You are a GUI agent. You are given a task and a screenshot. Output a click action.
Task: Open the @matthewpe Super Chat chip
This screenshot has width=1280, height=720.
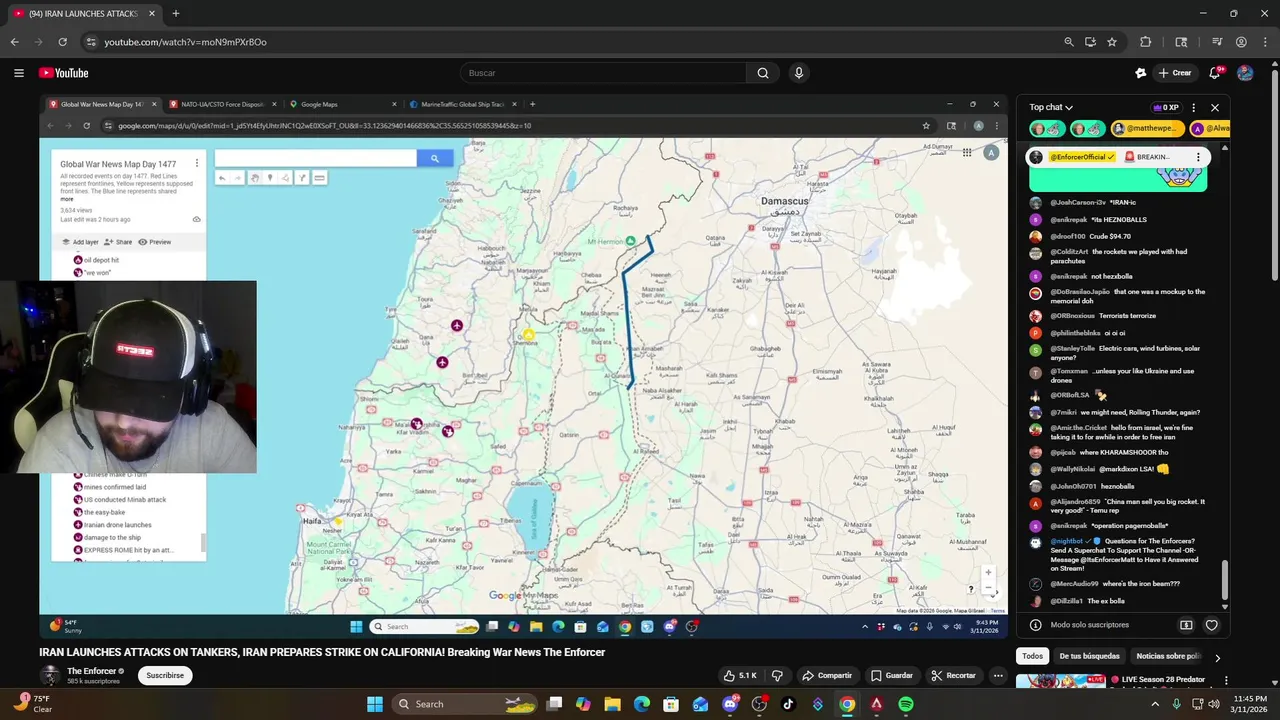coord(1148,128)
